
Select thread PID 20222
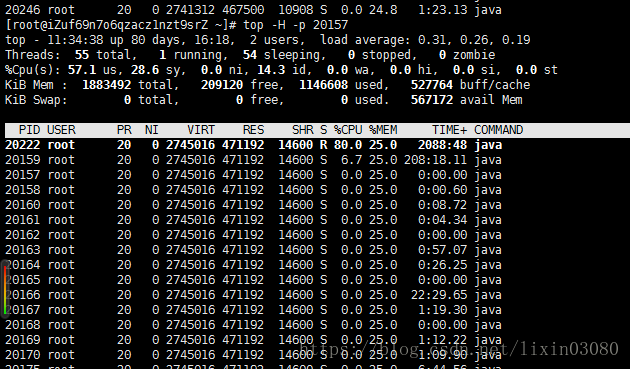click(22, 145)
